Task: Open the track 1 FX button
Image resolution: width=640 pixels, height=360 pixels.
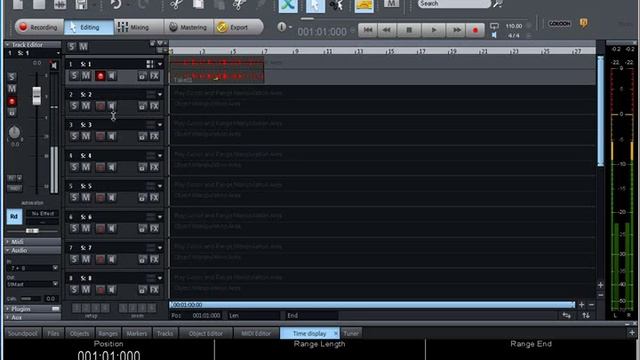Action: click(x=154, y=76)
